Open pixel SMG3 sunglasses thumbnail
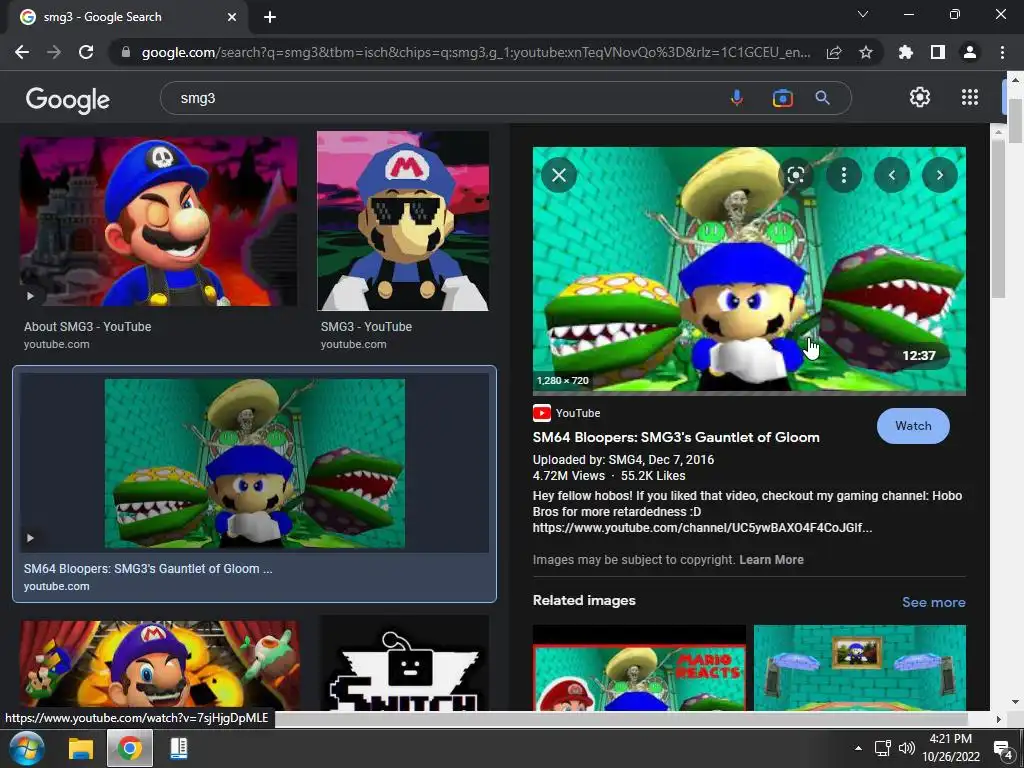Viewport: 1024px width, 768px height. pos(403,221)
